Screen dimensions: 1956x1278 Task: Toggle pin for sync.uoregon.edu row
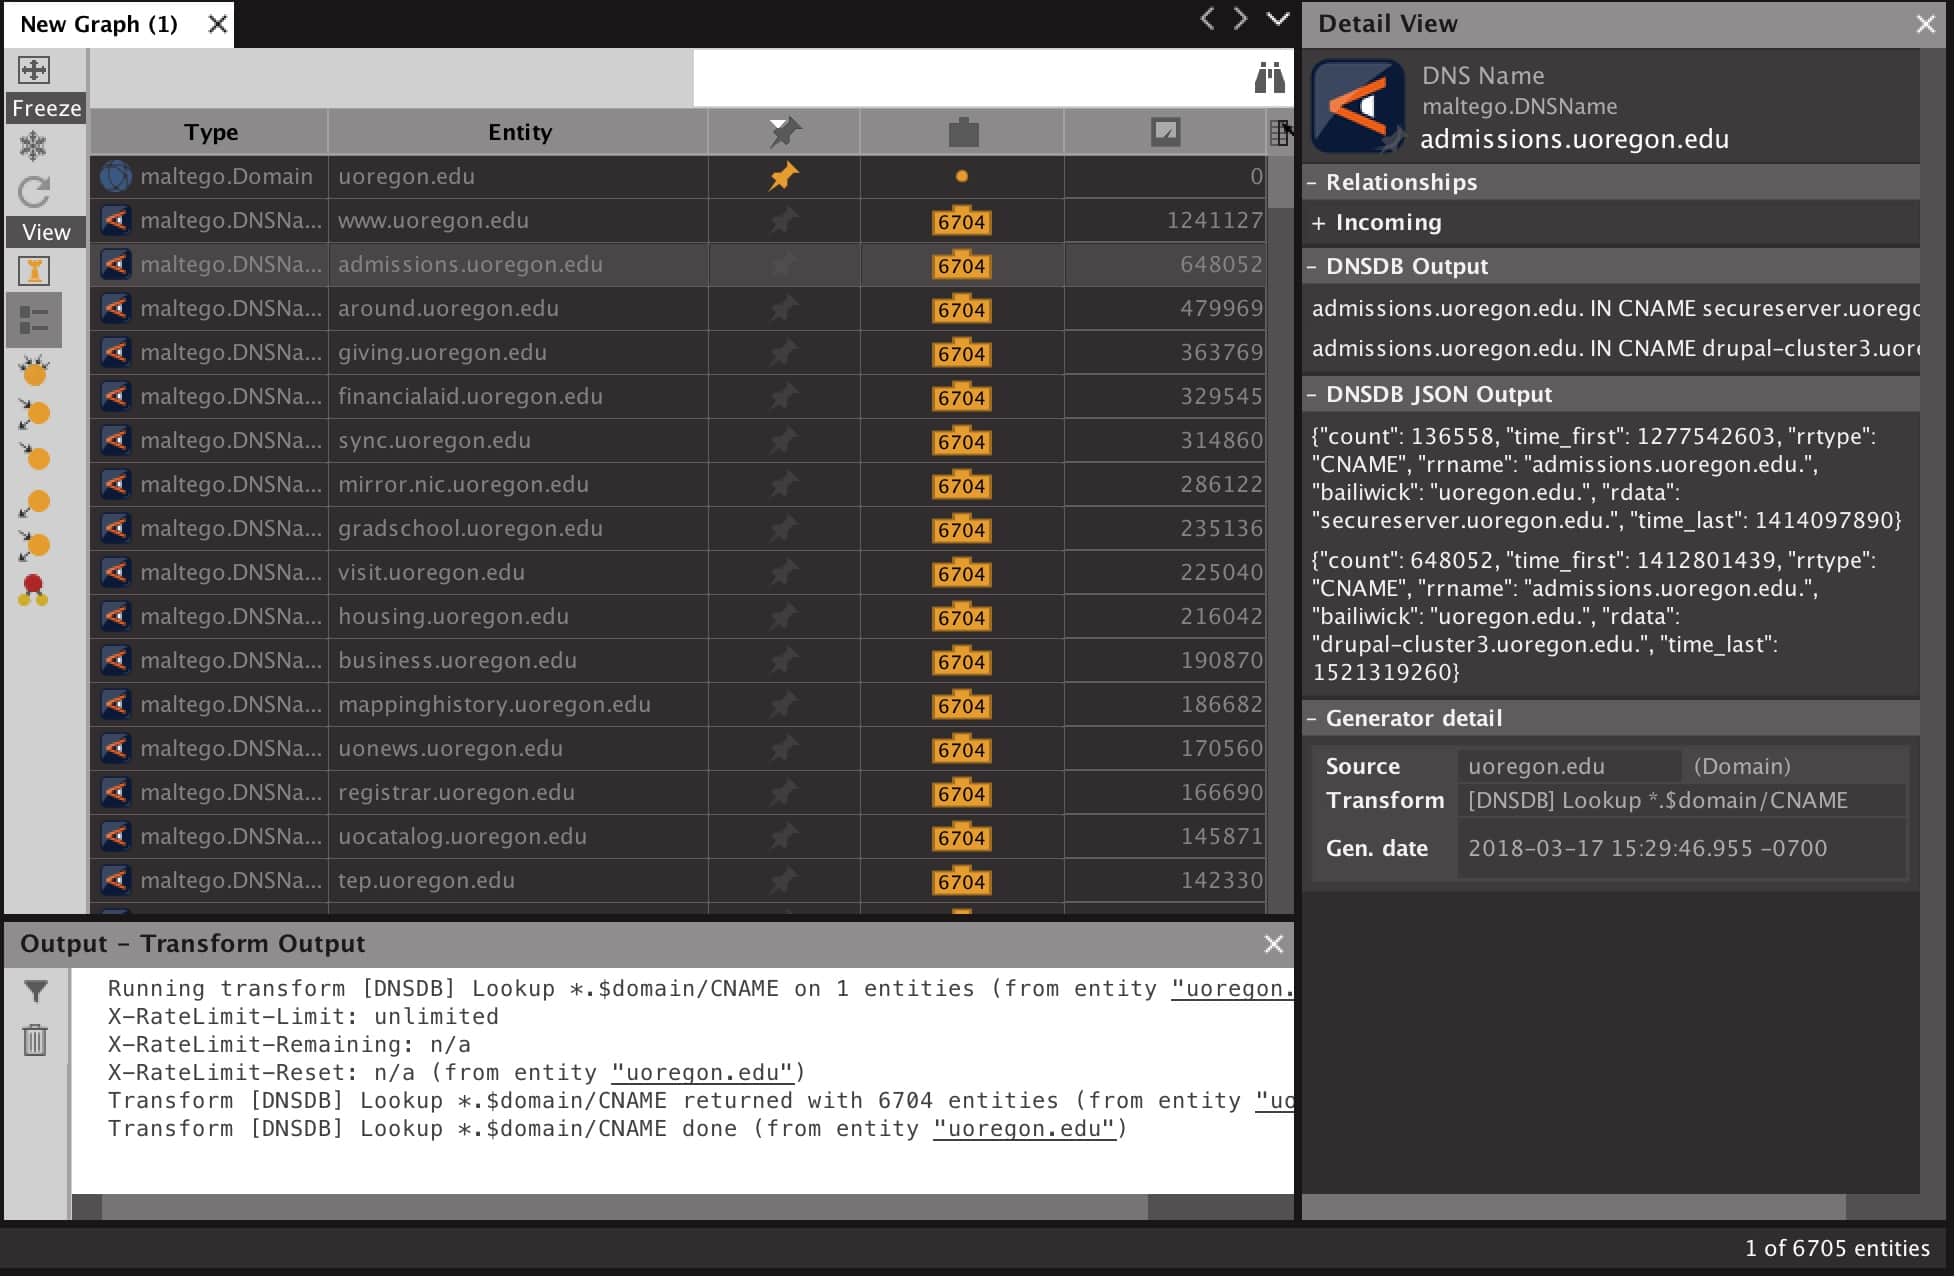[784, 441]
